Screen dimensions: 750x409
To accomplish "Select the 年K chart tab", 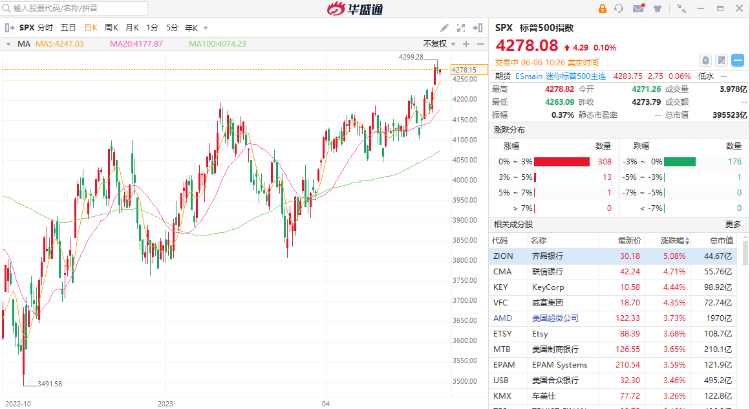I will (191, 28).
